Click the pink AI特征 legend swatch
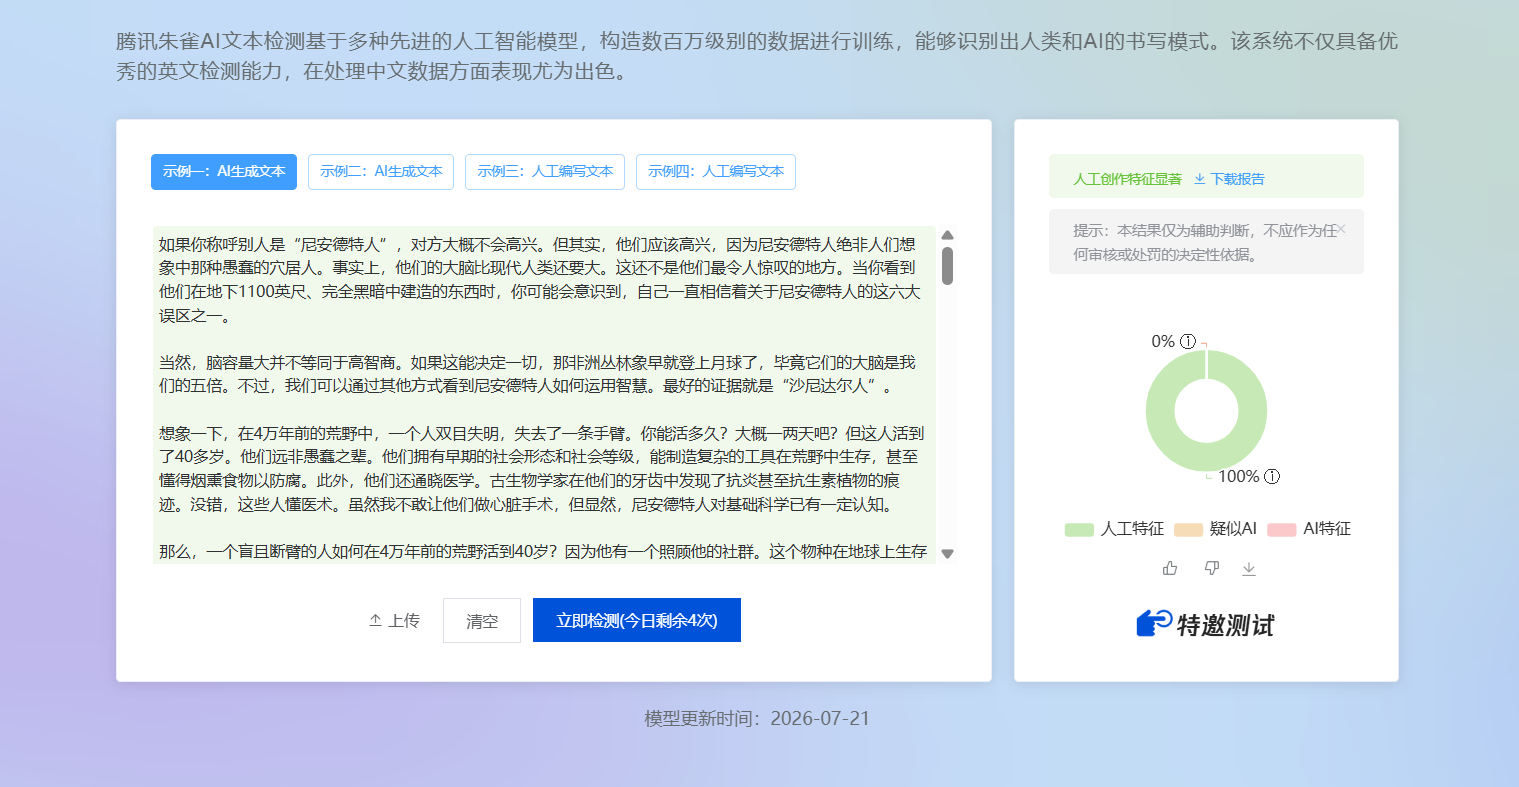The width and height of the screenshot is (1519, 787). 1282,530
